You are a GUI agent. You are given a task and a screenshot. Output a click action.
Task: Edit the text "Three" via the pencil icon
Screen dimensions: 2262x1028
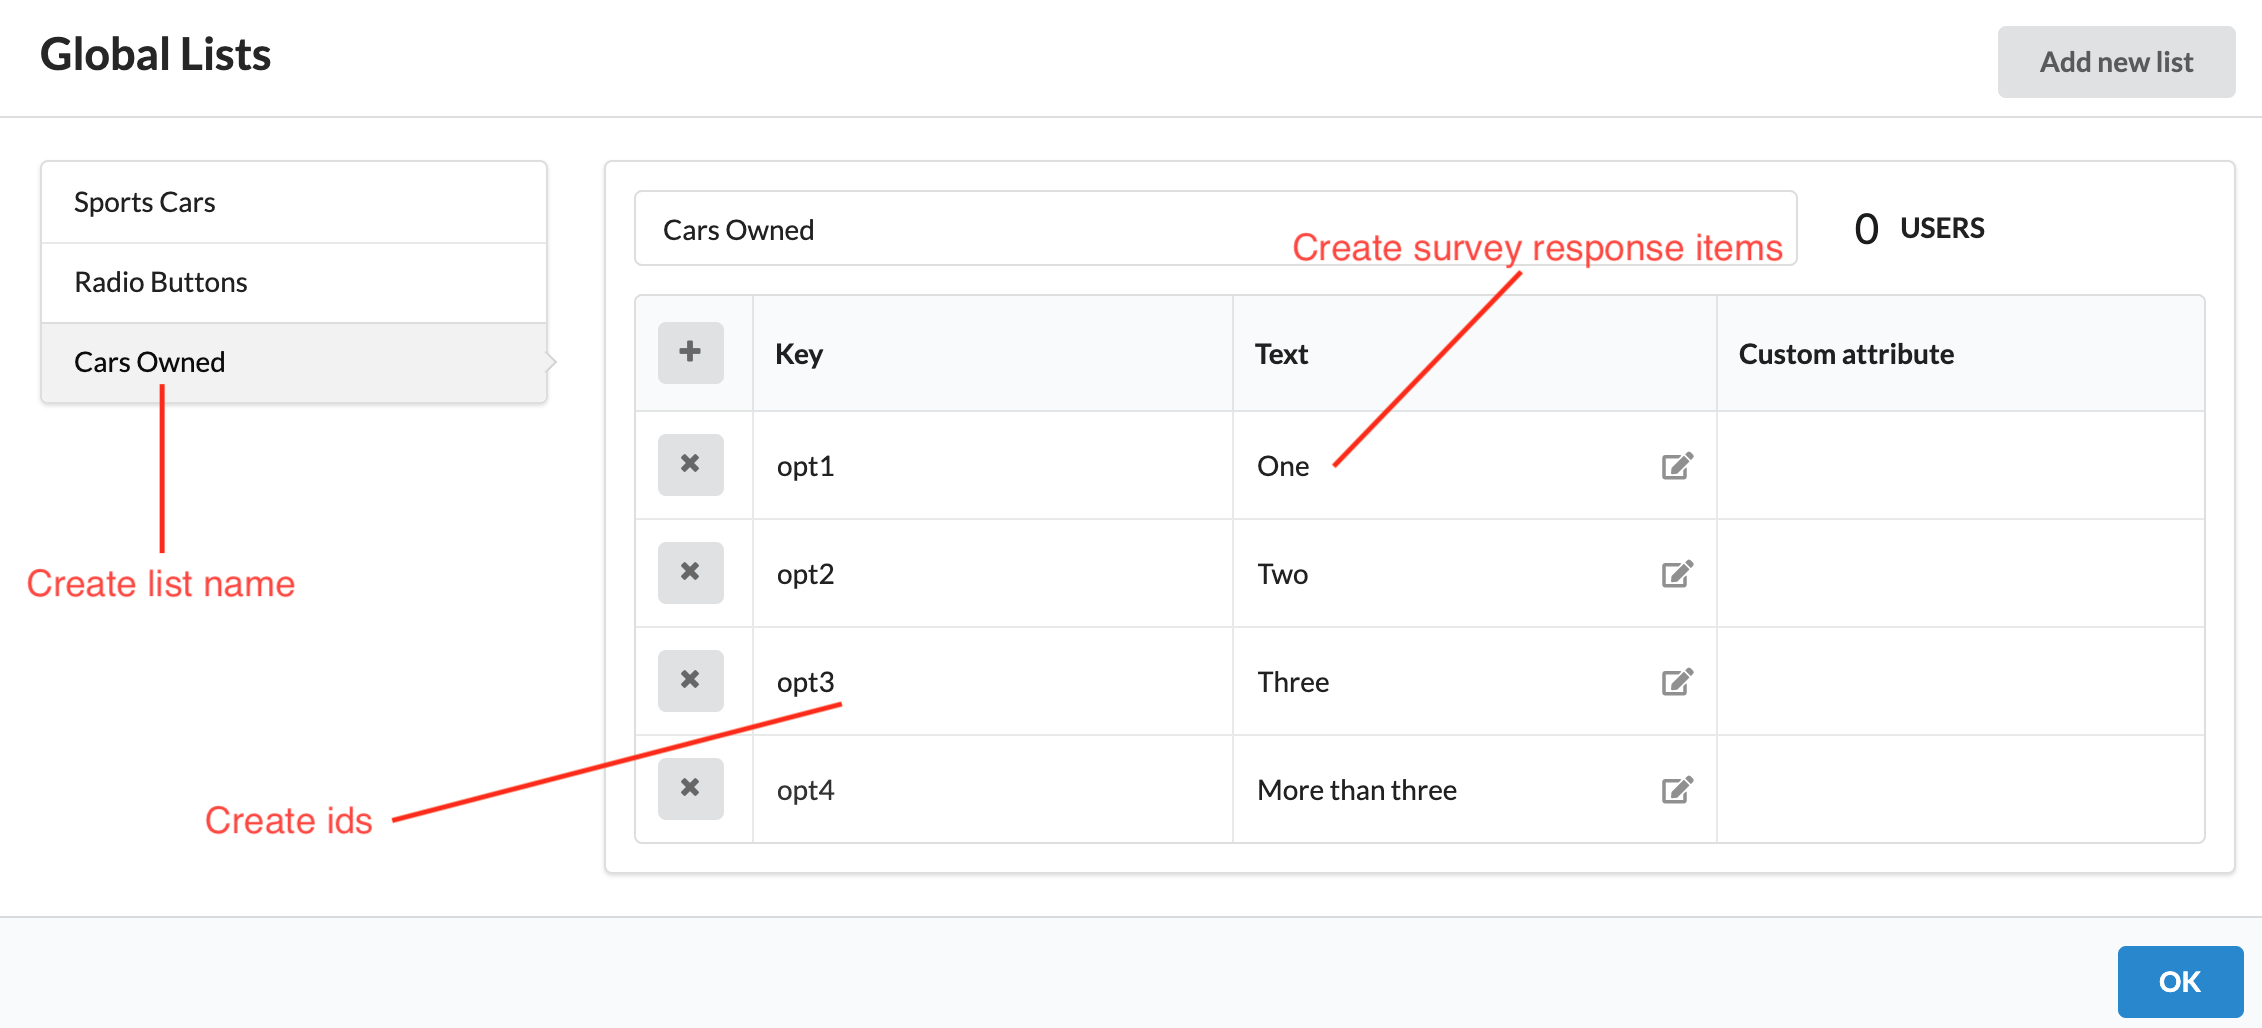click(x=1677, y=681)
